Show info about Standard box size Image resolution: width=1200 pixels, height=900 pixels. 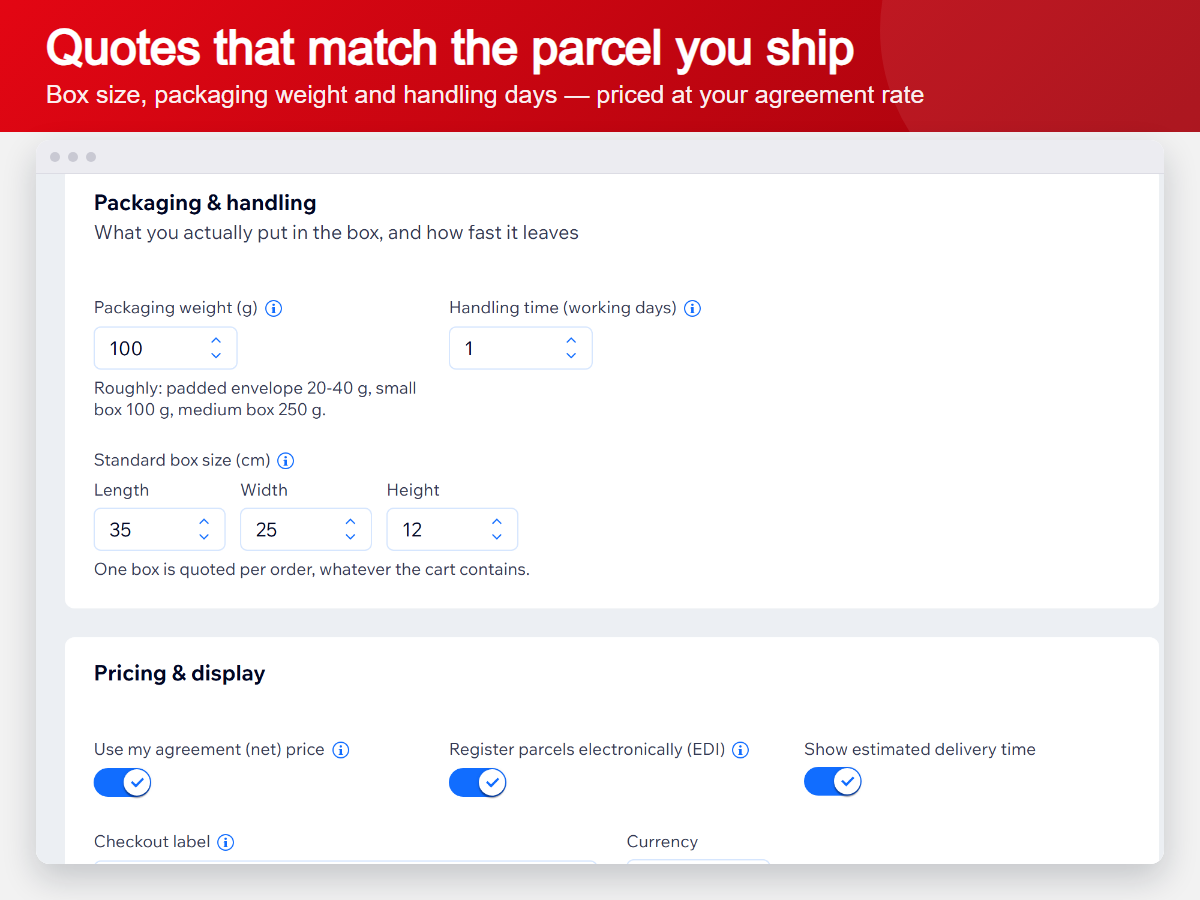click(285, 461)
